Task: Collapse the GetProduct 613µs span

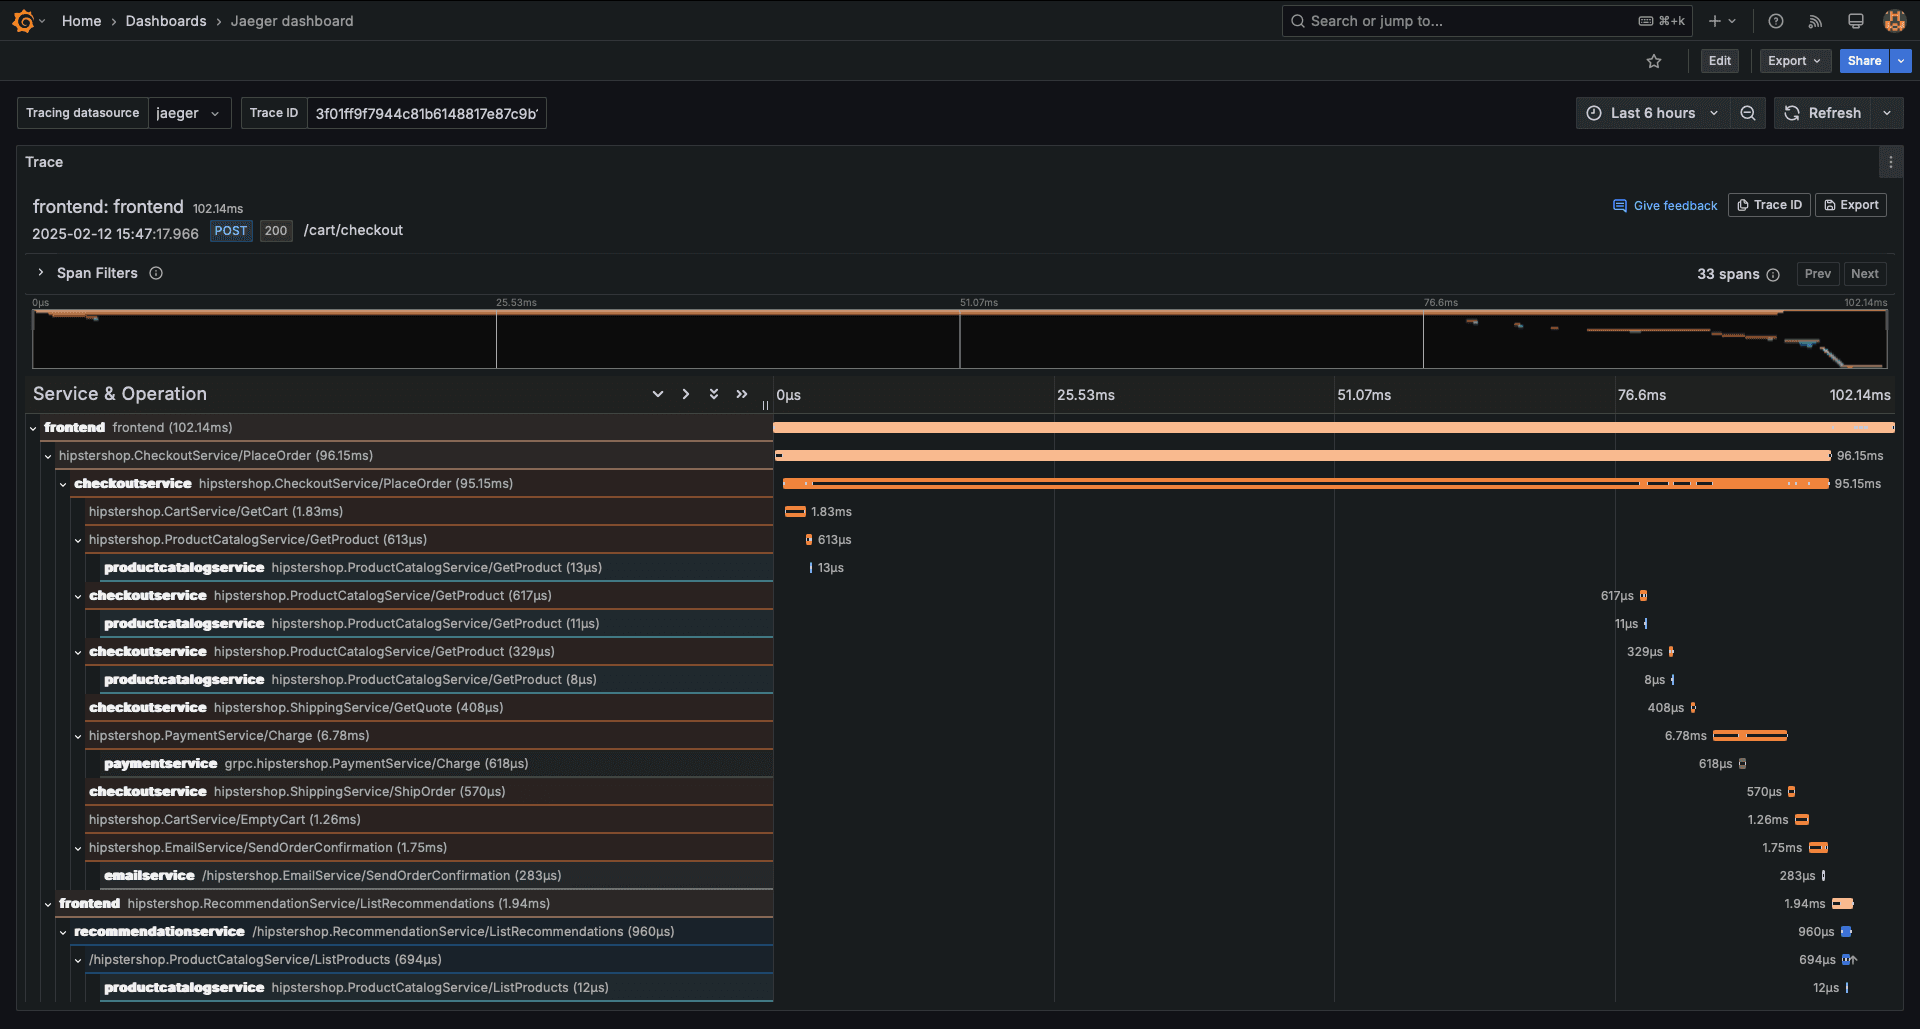Action: [78, 540]
